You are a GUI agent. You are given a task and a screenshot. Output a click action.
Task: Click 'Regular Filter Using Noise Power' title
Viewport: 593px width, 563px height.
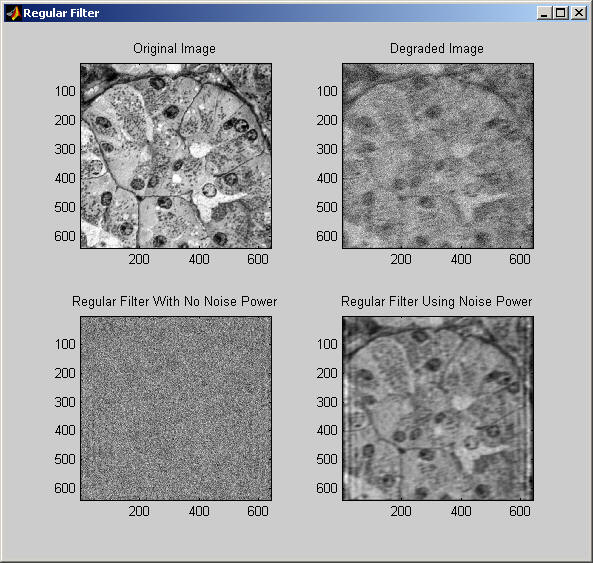point(436,301)
